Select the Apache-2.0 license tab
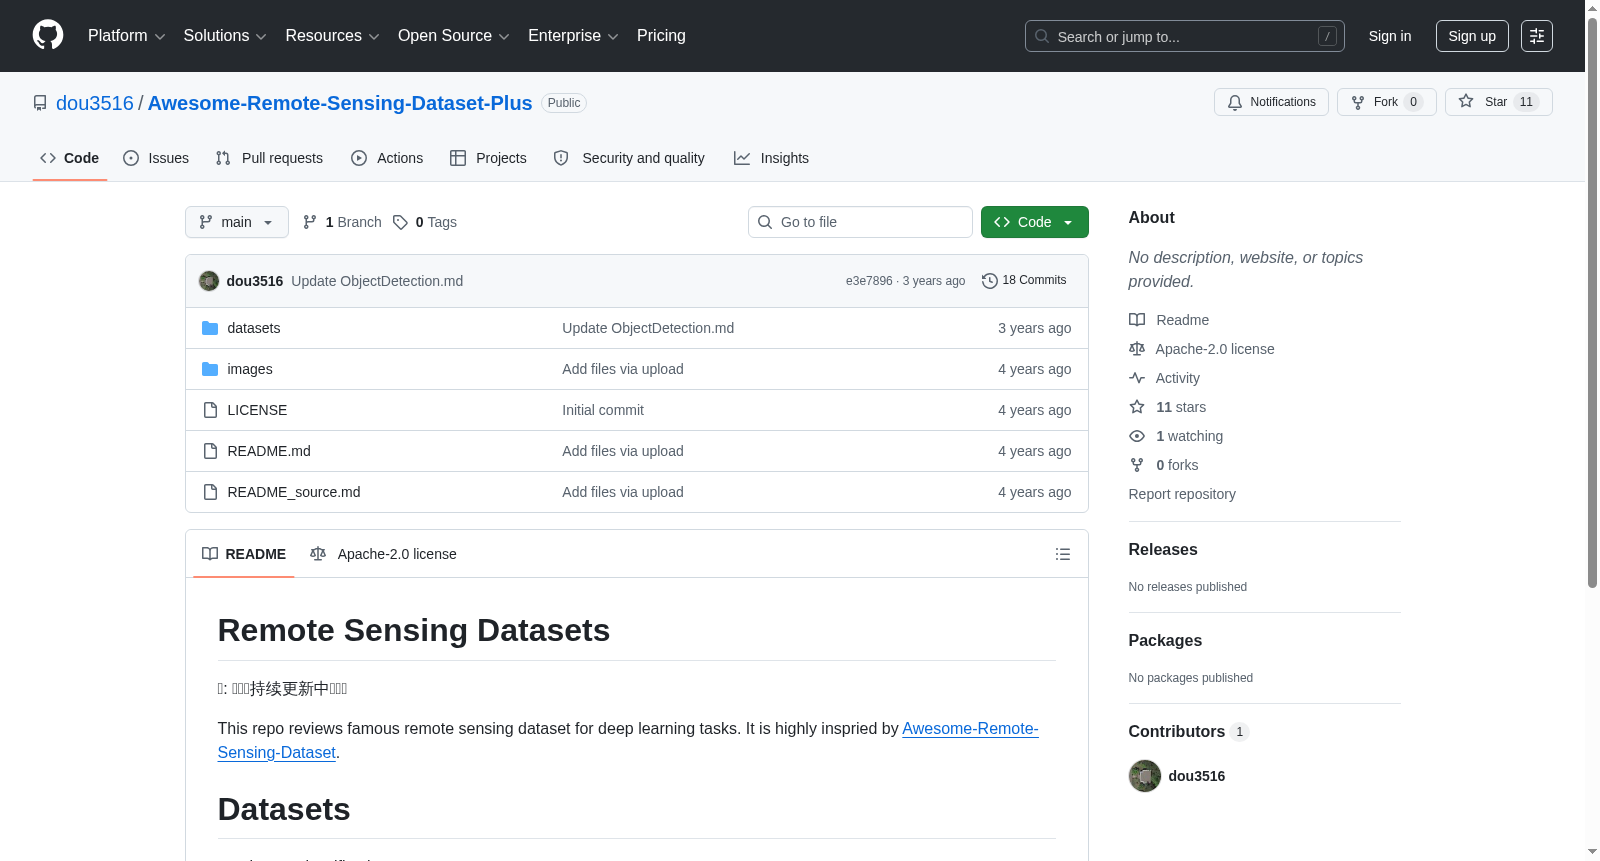1600x861 pixels. [x=384, y=554]
